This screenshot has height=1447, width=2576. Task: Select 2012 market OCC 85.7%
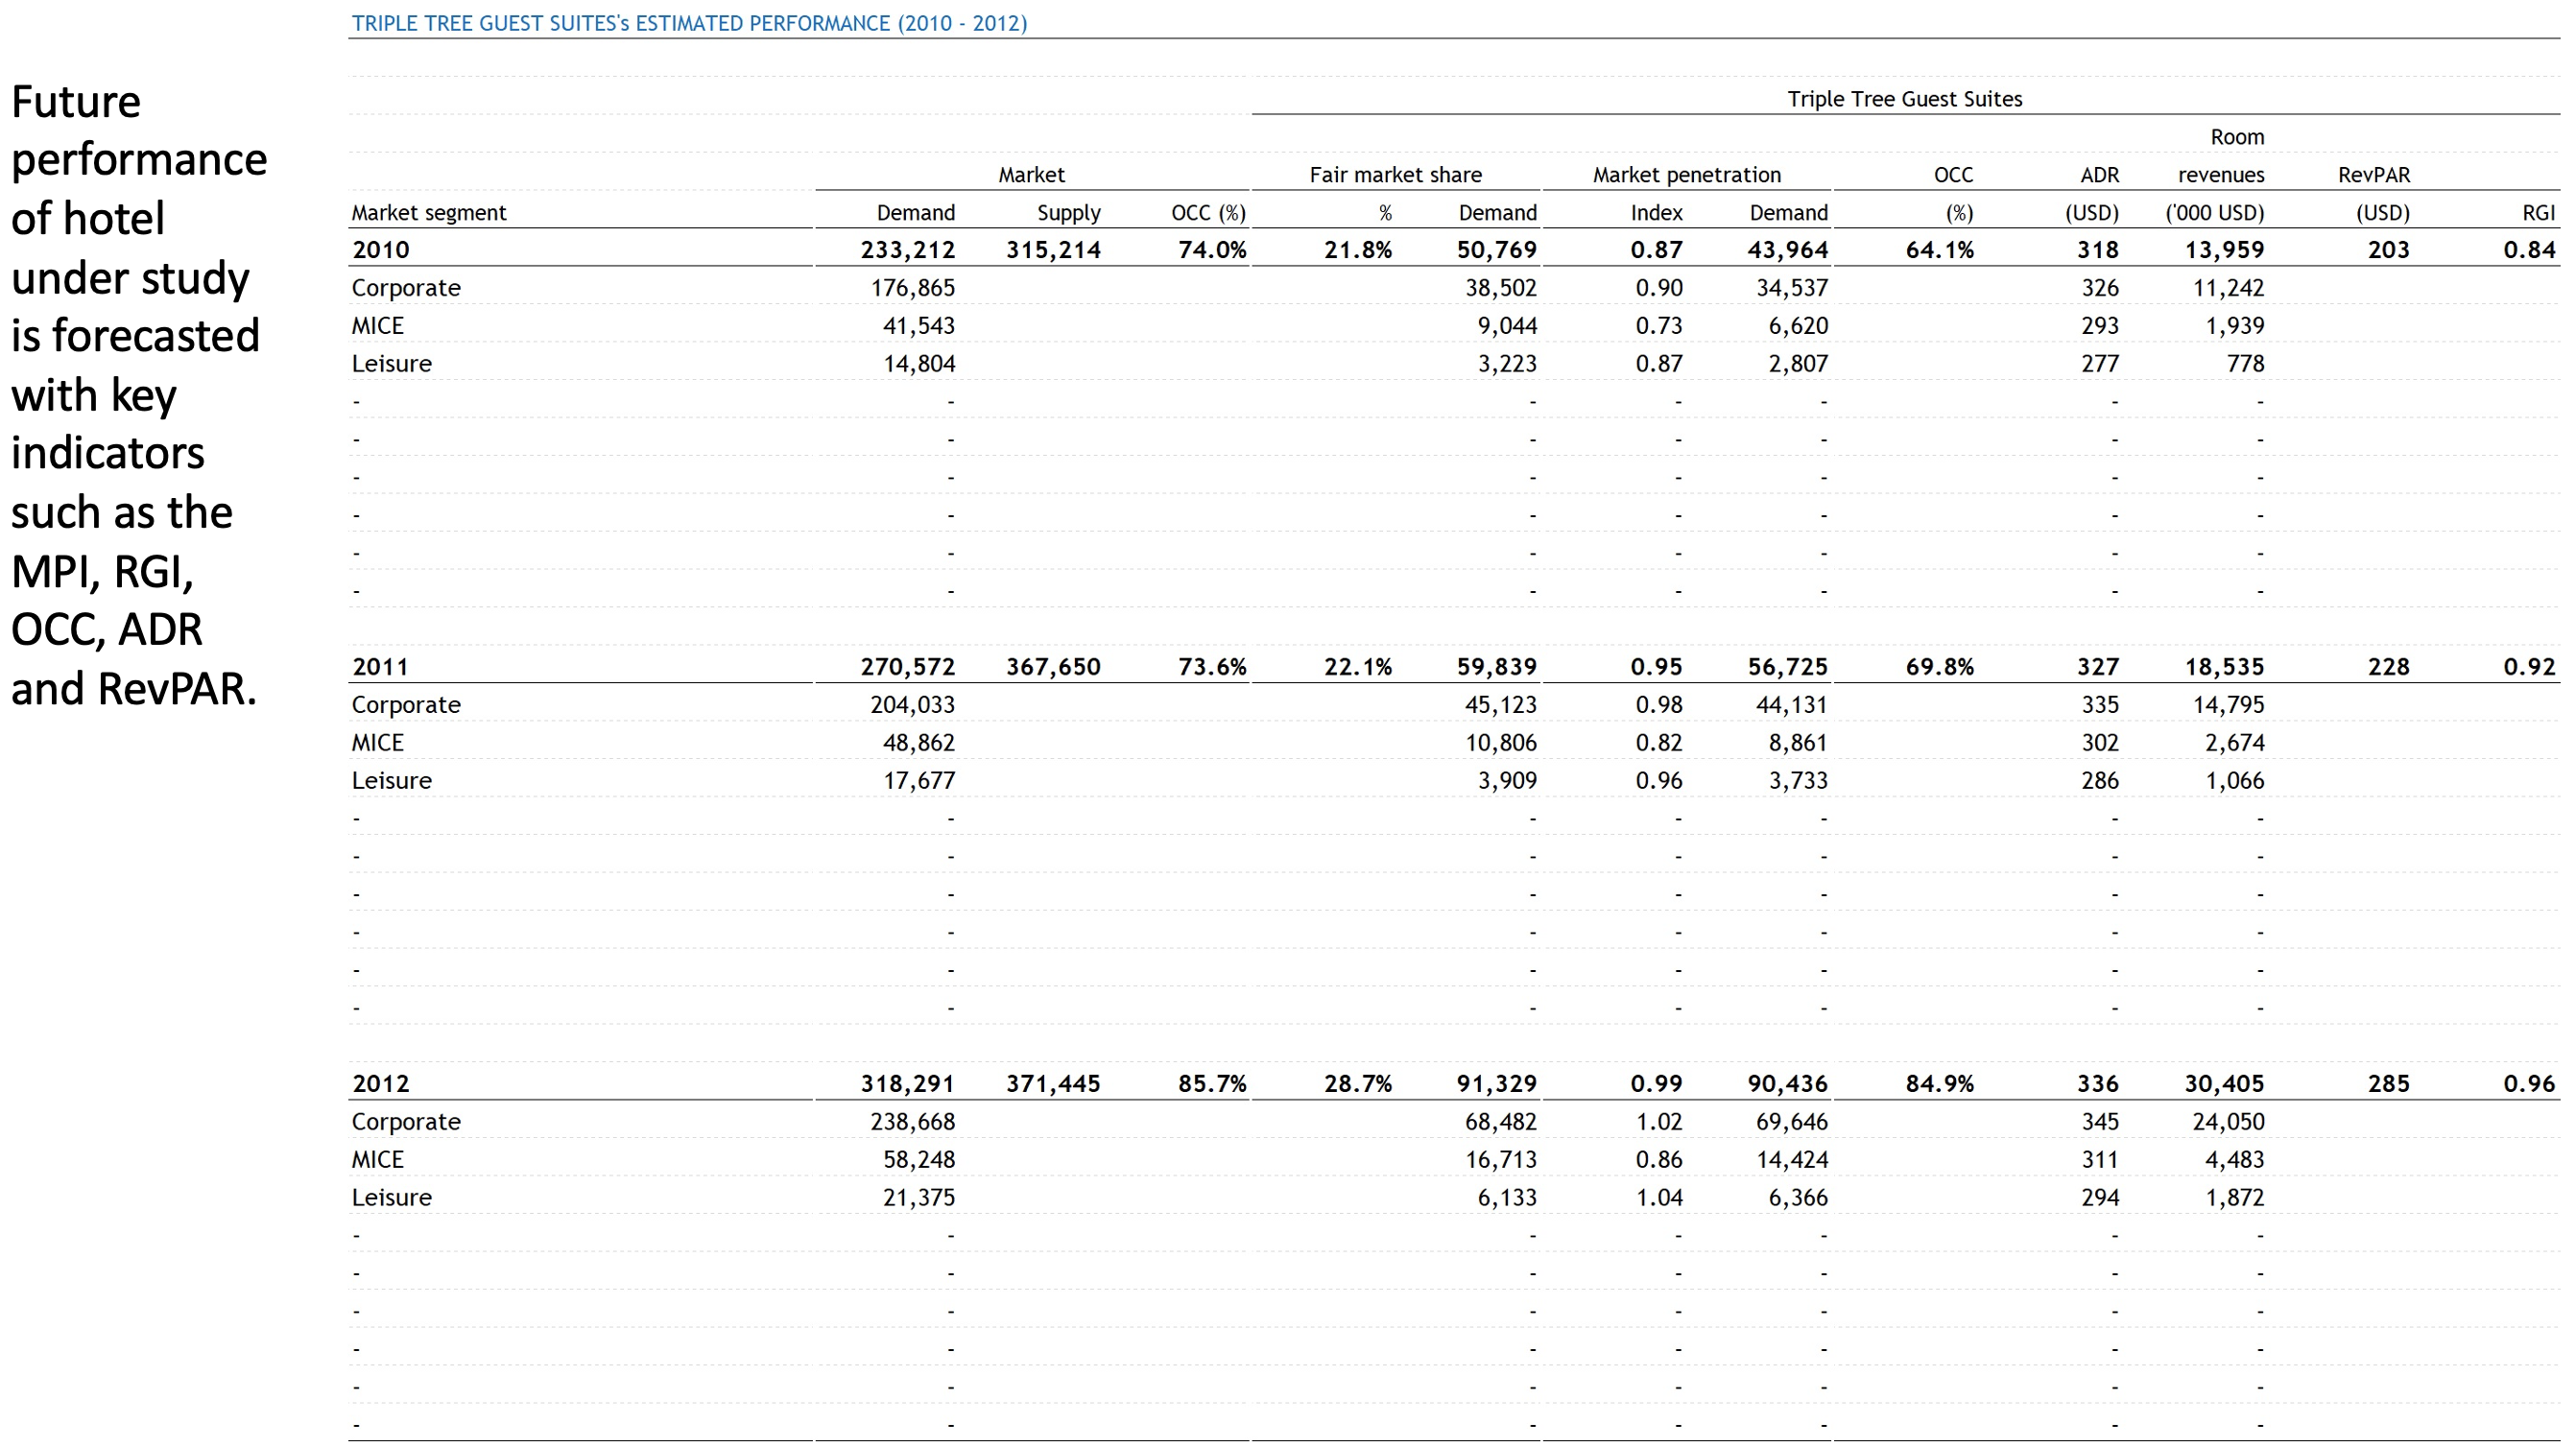click(1212, 1084)
